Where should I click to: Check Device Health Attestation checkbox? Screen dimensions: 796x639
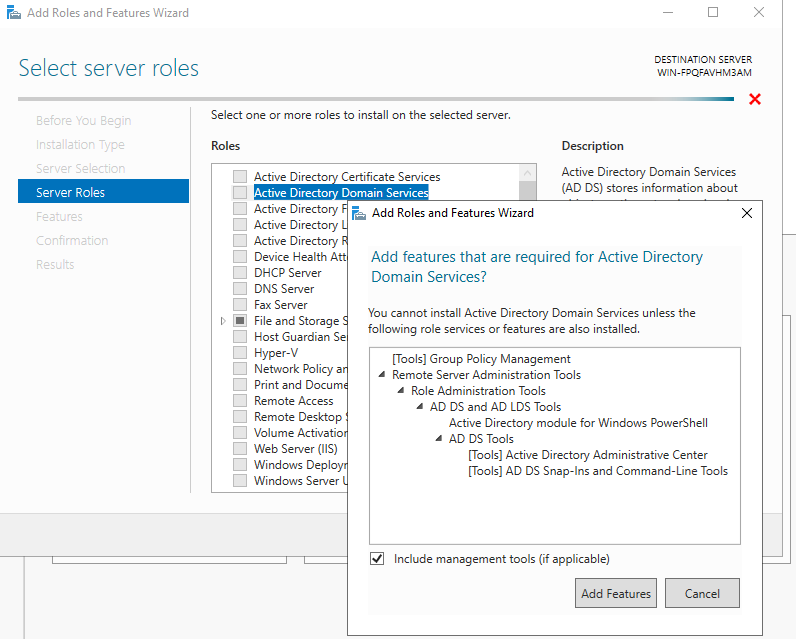pyautogui.click(x=240, y=257)
